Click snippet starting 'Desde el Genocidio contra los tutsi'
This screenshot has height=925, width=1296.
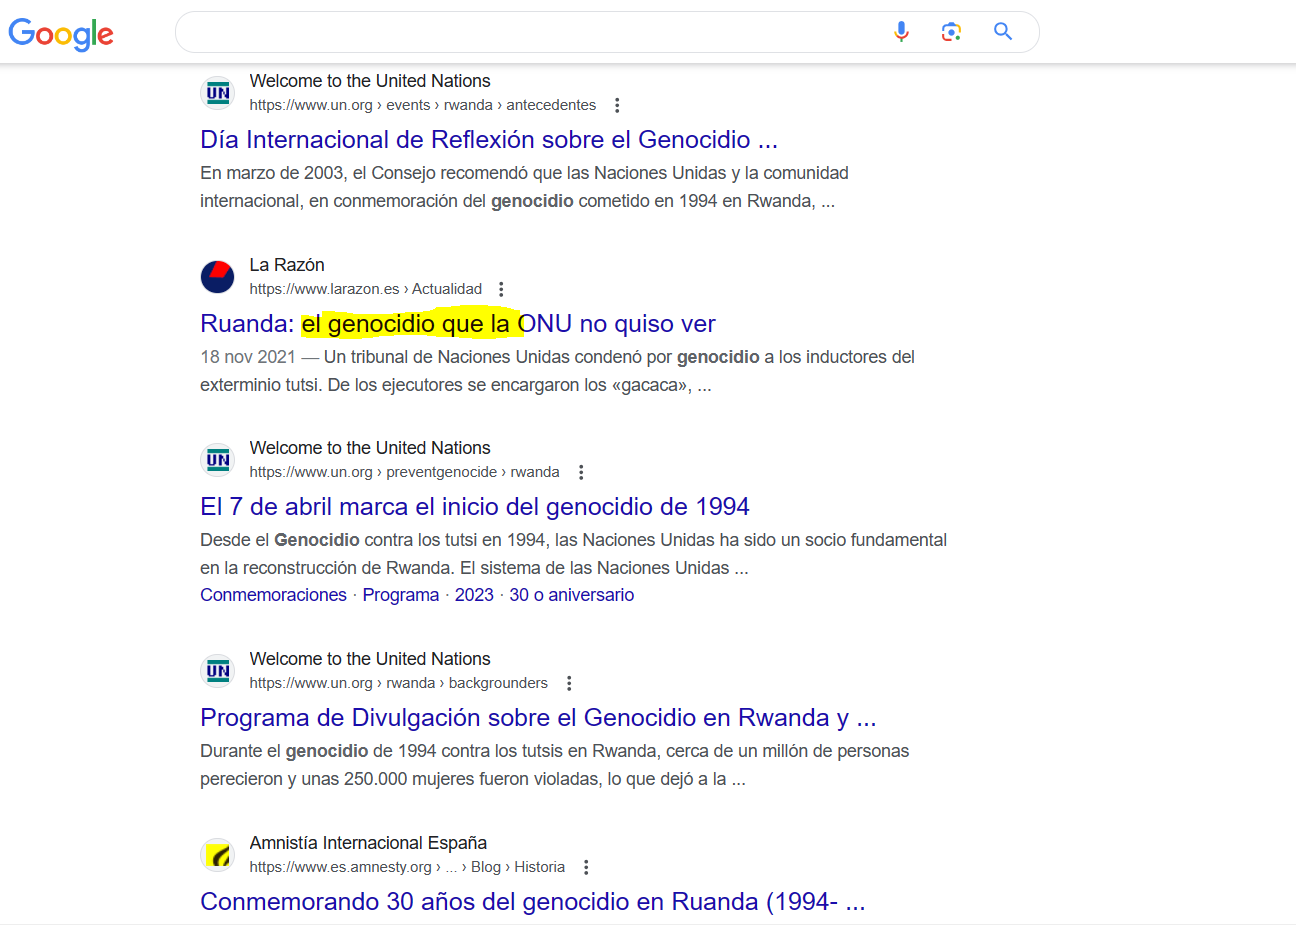tap(574, 554)
